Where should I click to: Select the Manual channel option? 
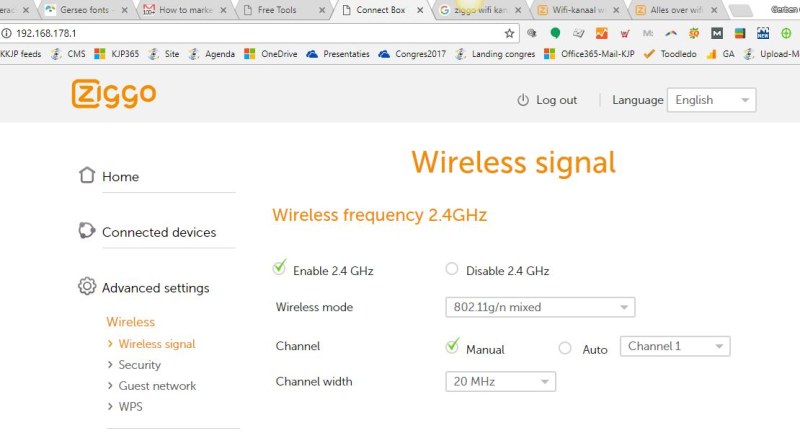(452, 348)
